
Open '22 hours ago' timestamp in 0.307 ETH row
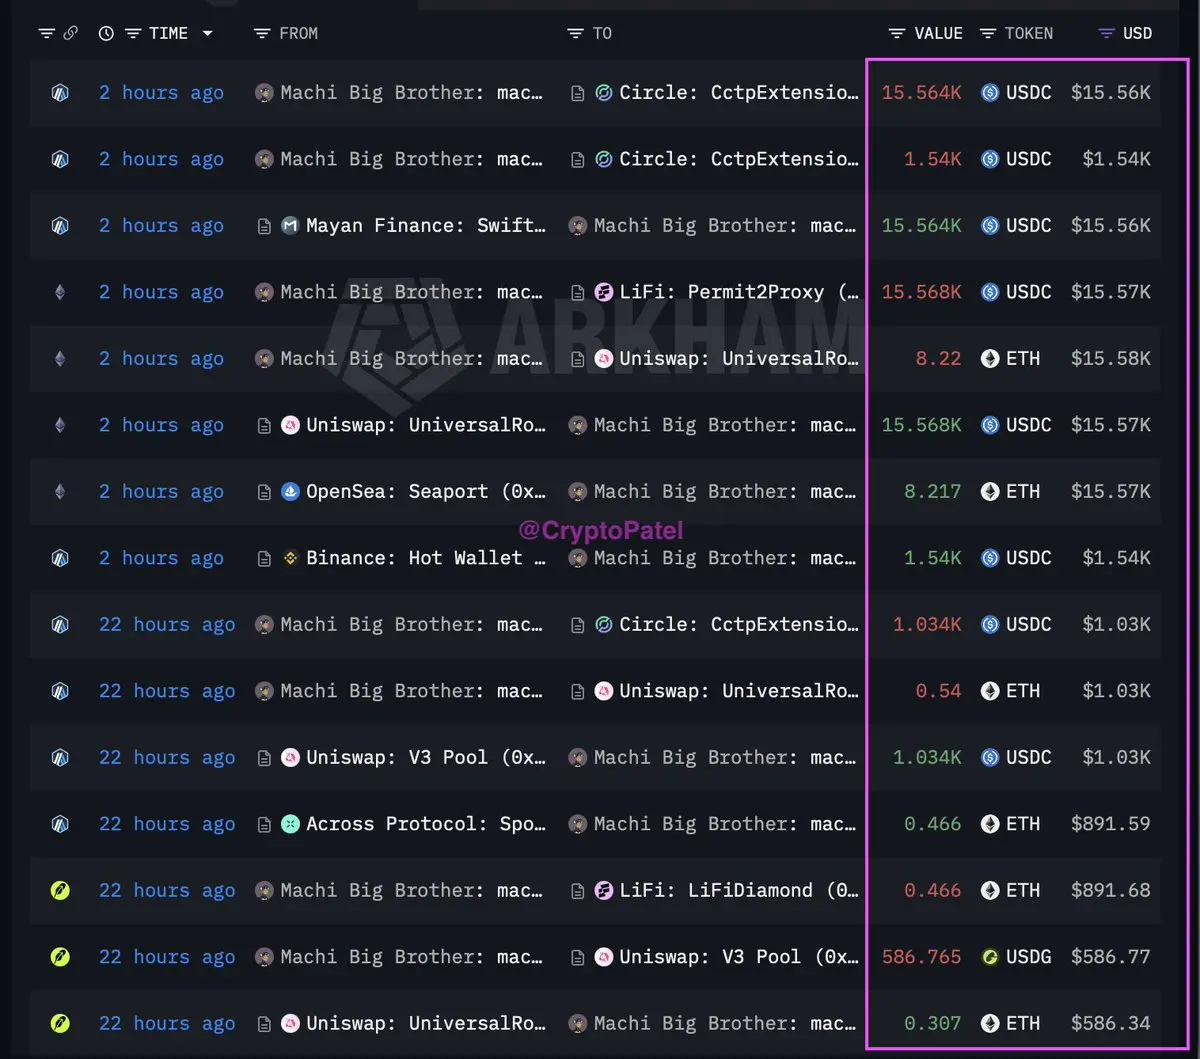[x=167, y=1023]
